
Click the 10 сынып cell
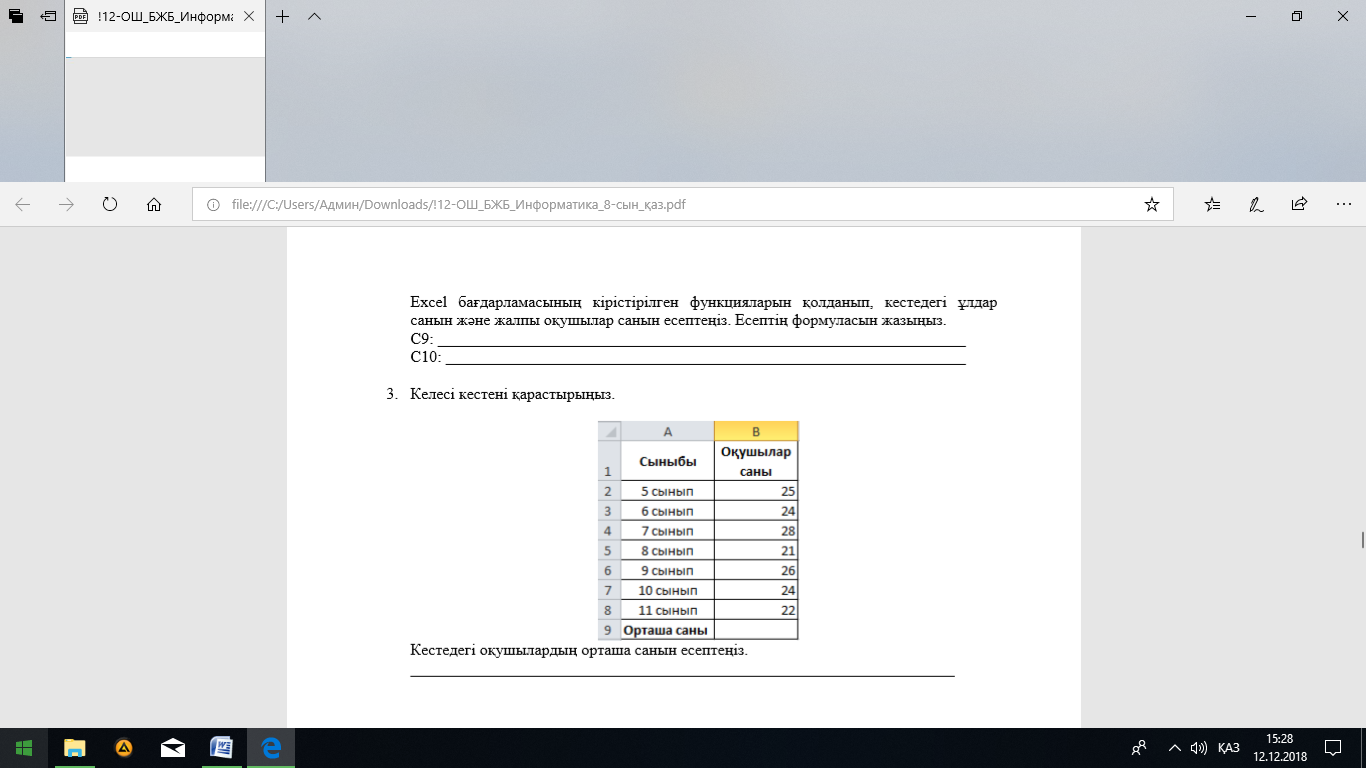(667, 590)
